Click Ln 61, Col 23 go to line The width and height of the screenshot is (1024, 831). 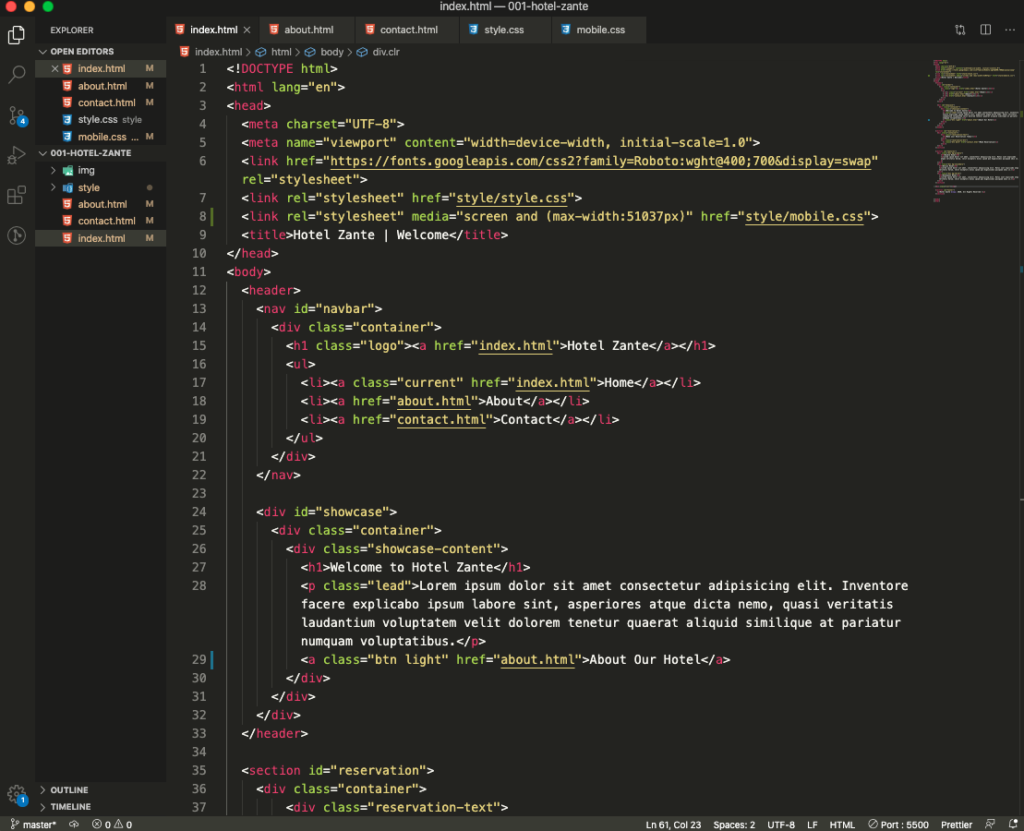[673, 824]
